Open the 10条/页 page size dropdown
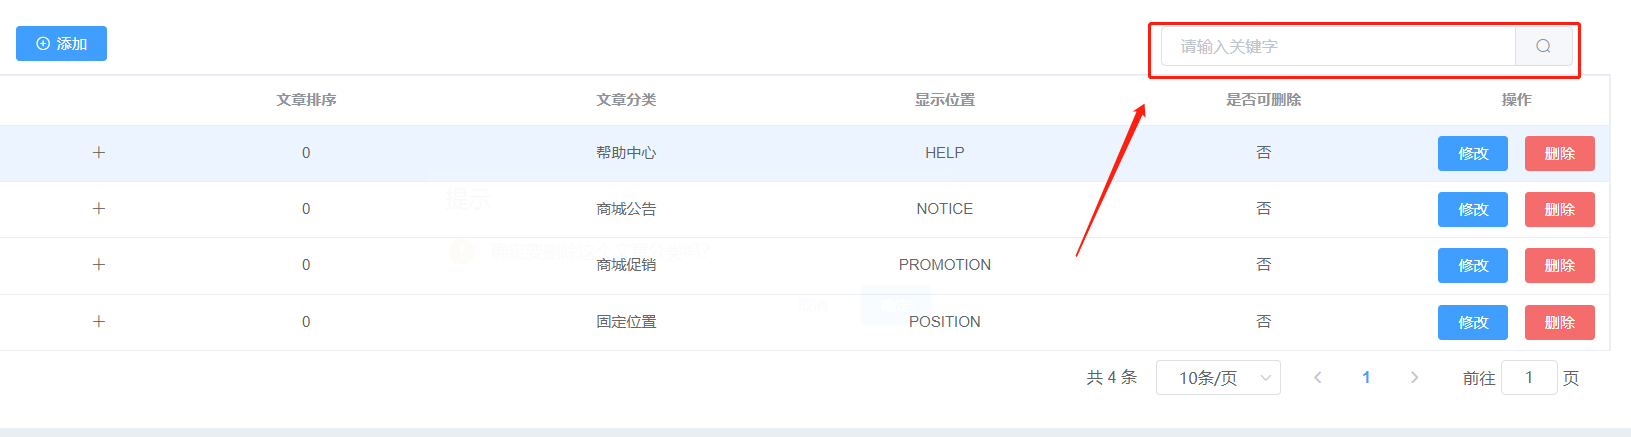This screenshot has width=1631, height=437. 1218,378
